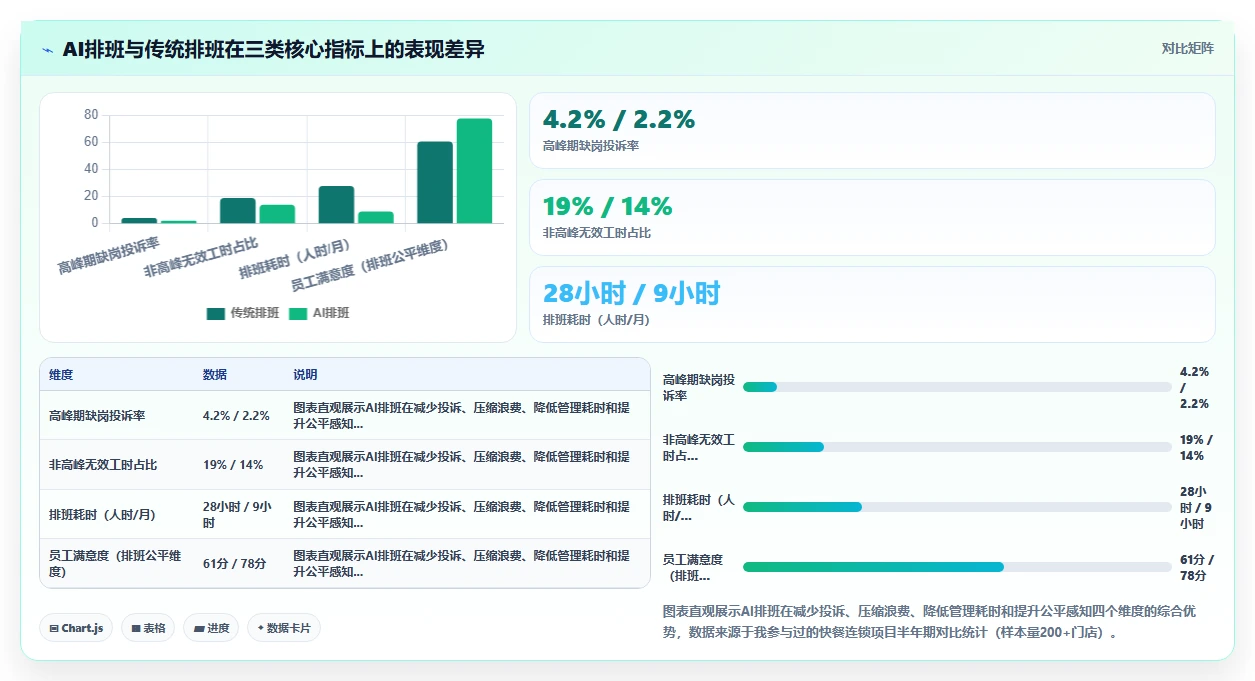Click the 排班耗时（人时/月）caption in the data card
Image resolution: width=1255 pixels, height=681 pixels.
[597, 320]
